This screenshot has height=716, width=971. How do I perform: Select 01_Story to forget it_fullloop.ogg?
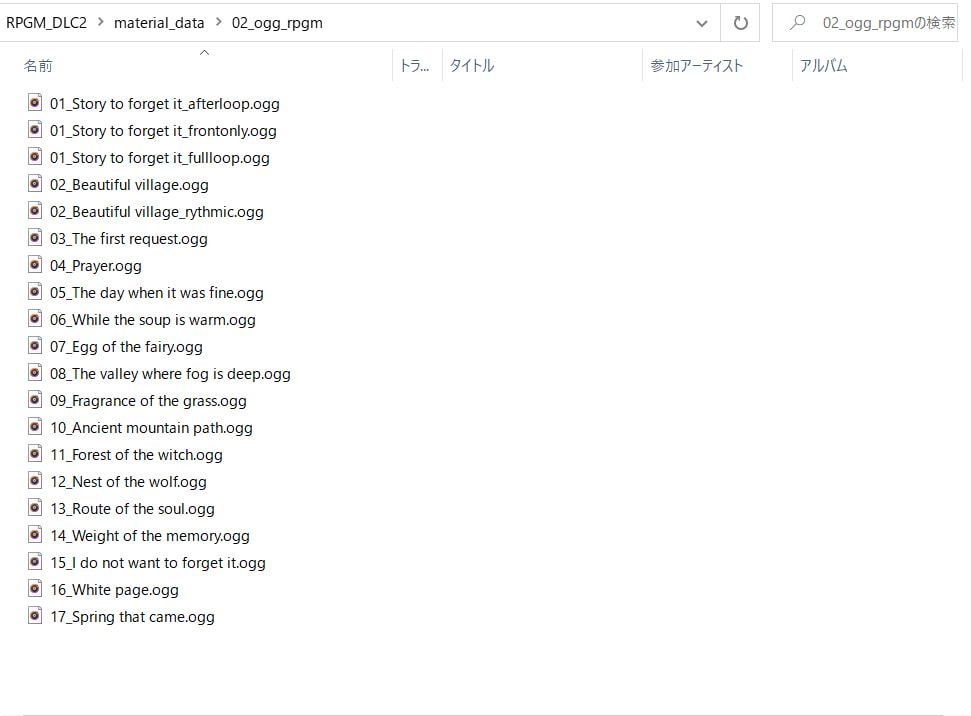click(x=159, y=157)
